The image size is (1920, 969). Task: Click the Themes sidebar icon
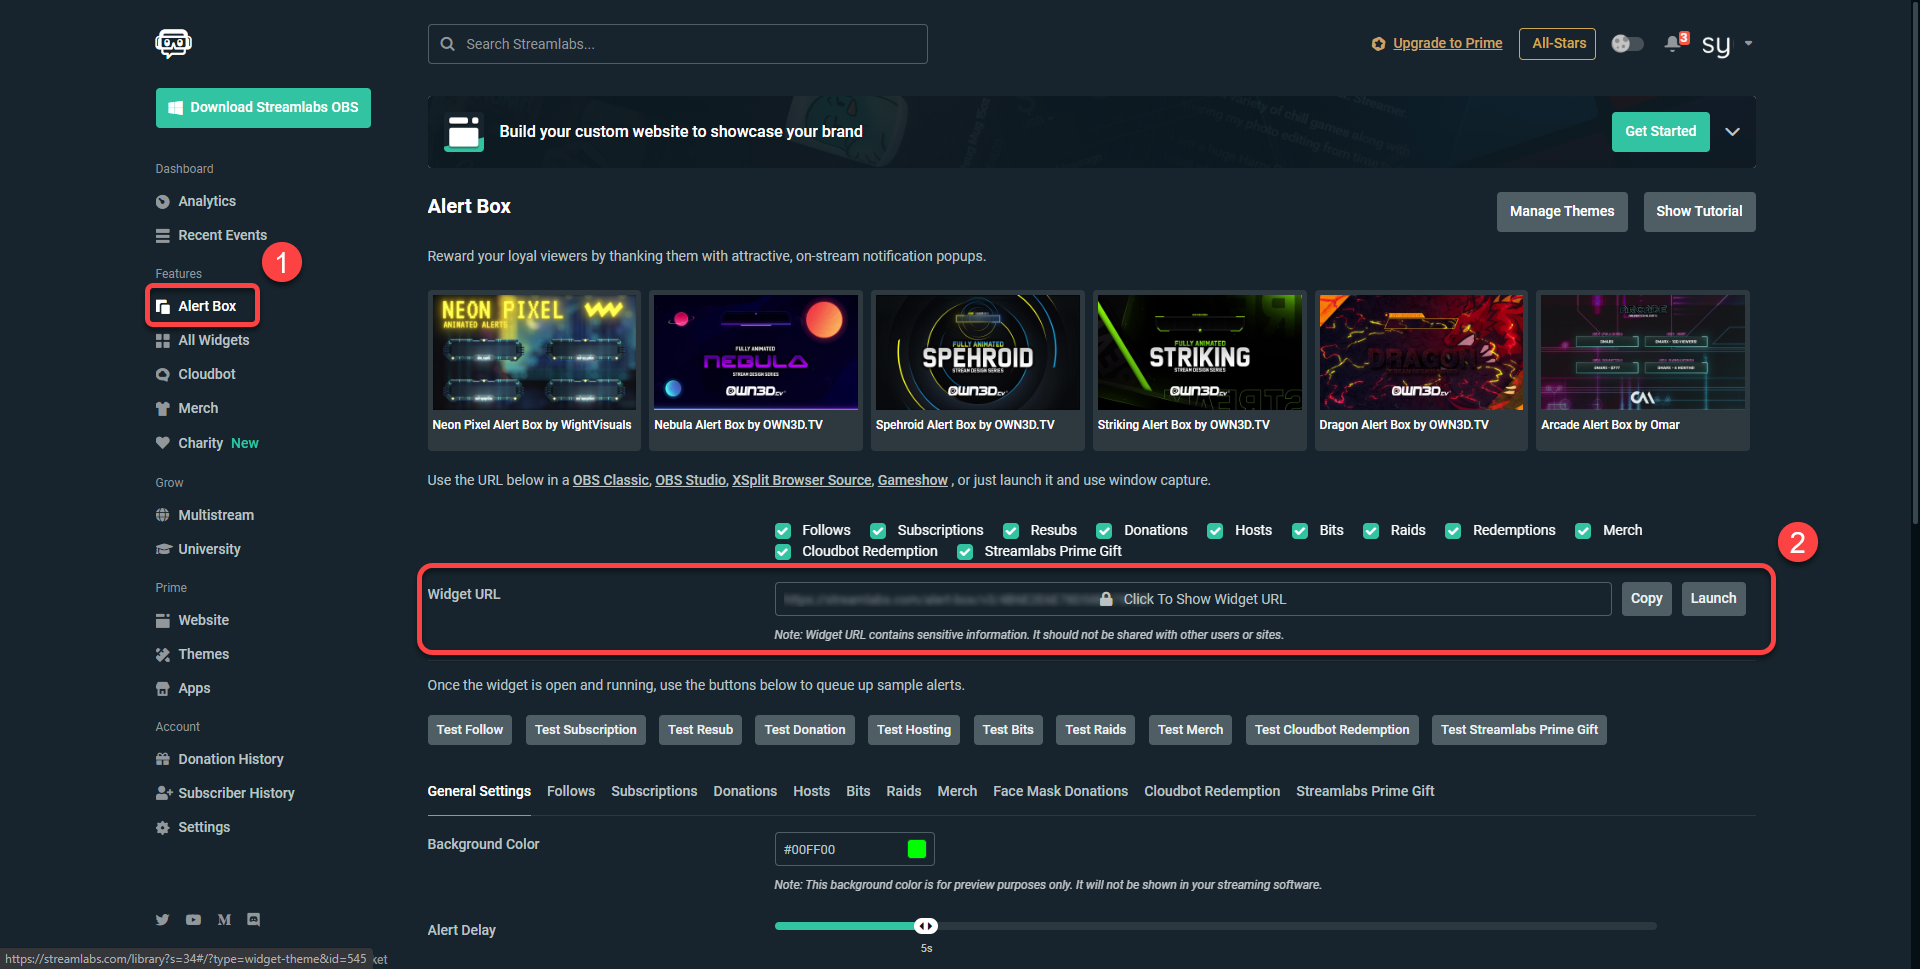(162, 655)
